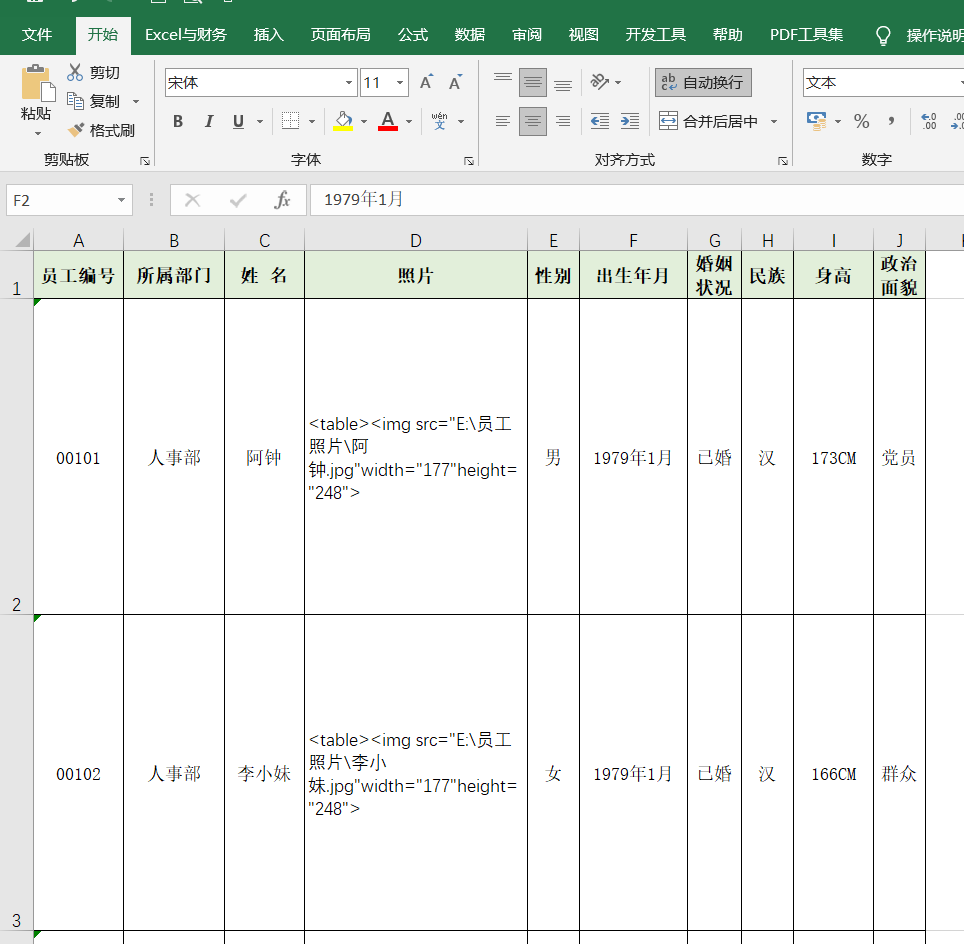Increase font size with larger A
964x944 pixels.
click(426, 82)
